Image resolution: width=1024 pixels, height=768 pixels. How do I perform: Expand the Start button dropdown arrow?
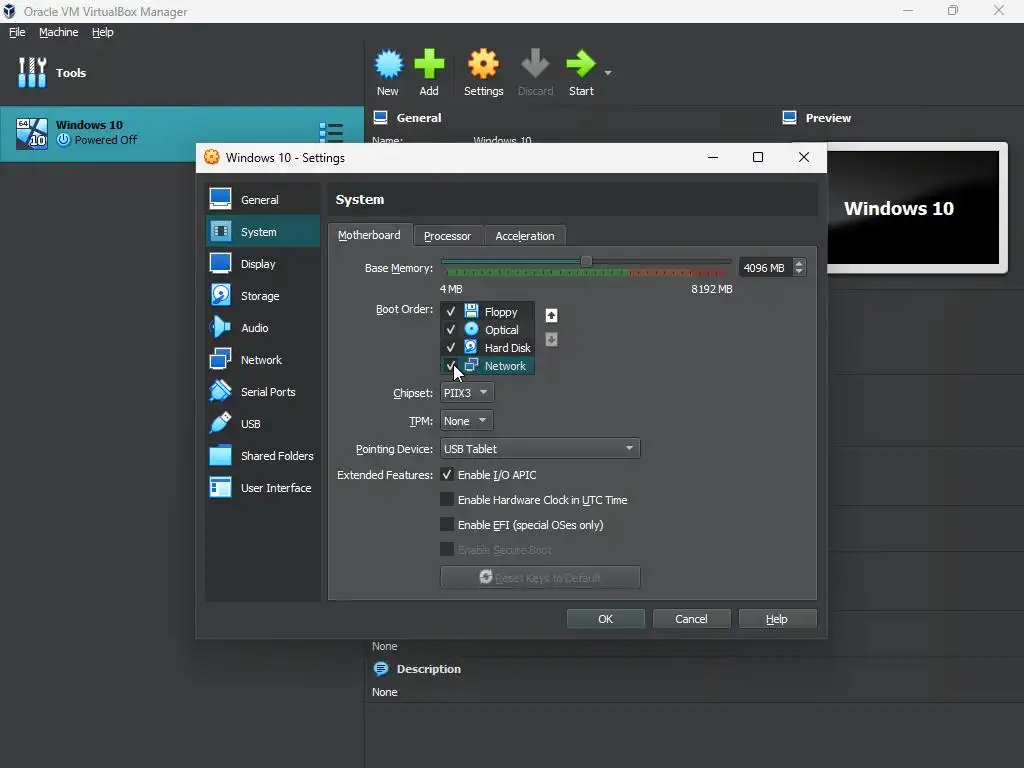pyautogui.click(x=608, y=72)
